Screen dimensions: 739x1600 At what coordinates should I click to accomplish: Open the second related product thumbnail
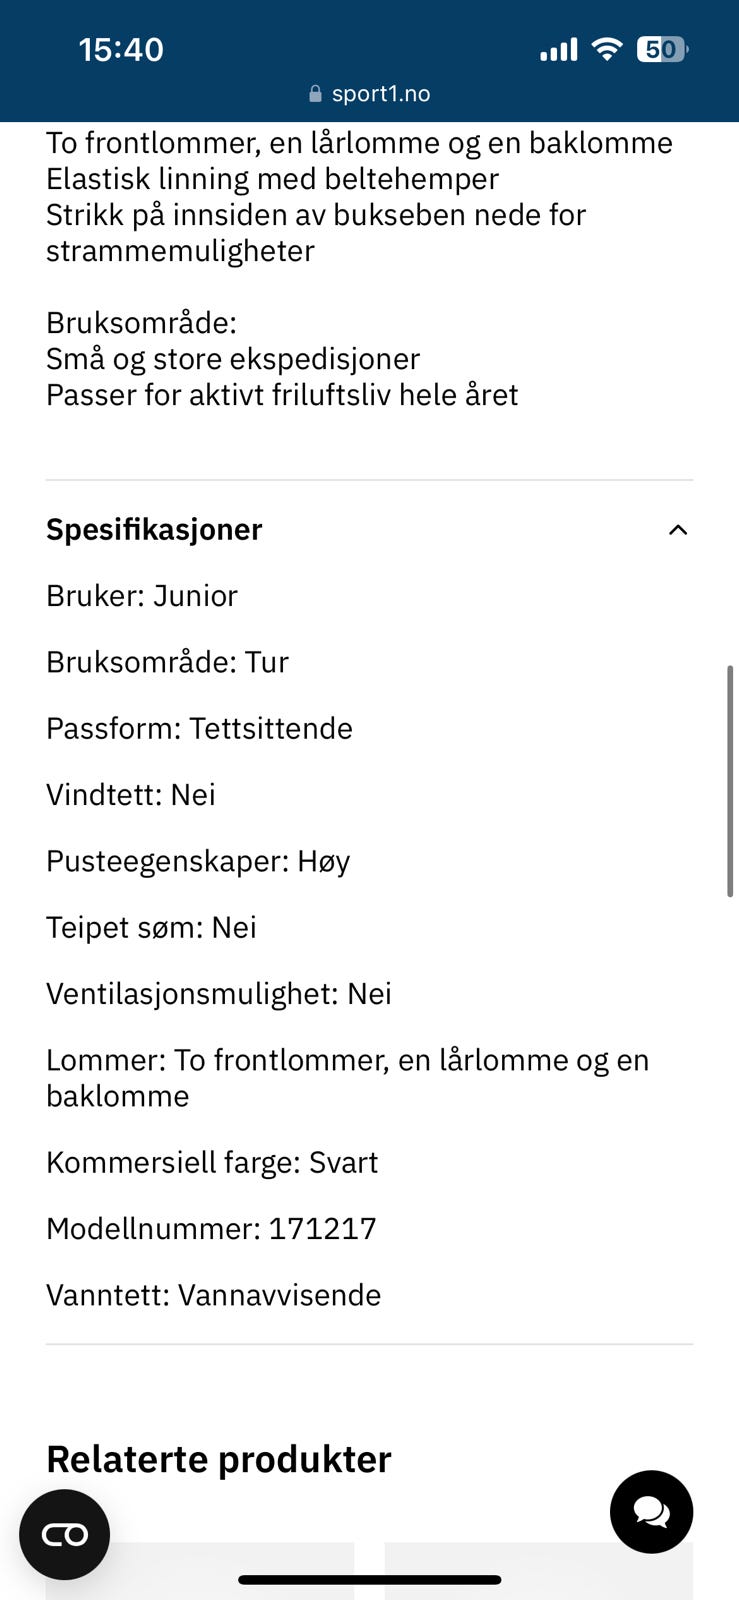[538, 1570]
